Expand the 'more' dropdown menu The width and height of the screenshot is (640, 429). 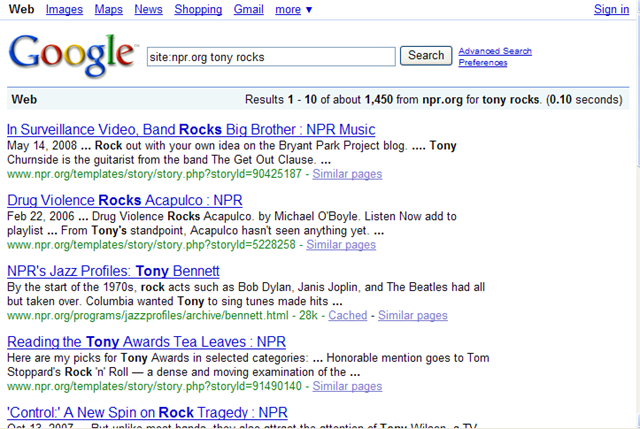[x=293, y=9]
